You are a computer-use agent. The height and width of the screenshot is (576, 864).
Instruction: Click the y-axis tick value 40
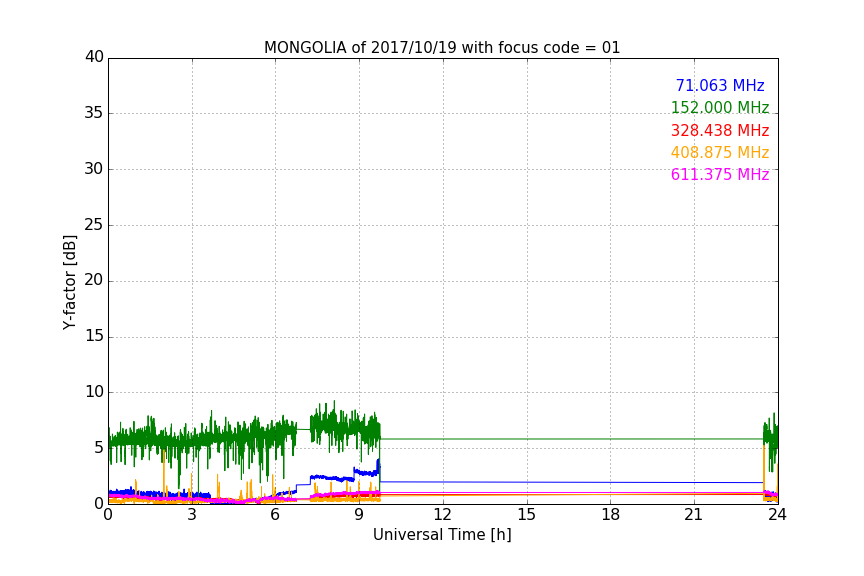94,57
